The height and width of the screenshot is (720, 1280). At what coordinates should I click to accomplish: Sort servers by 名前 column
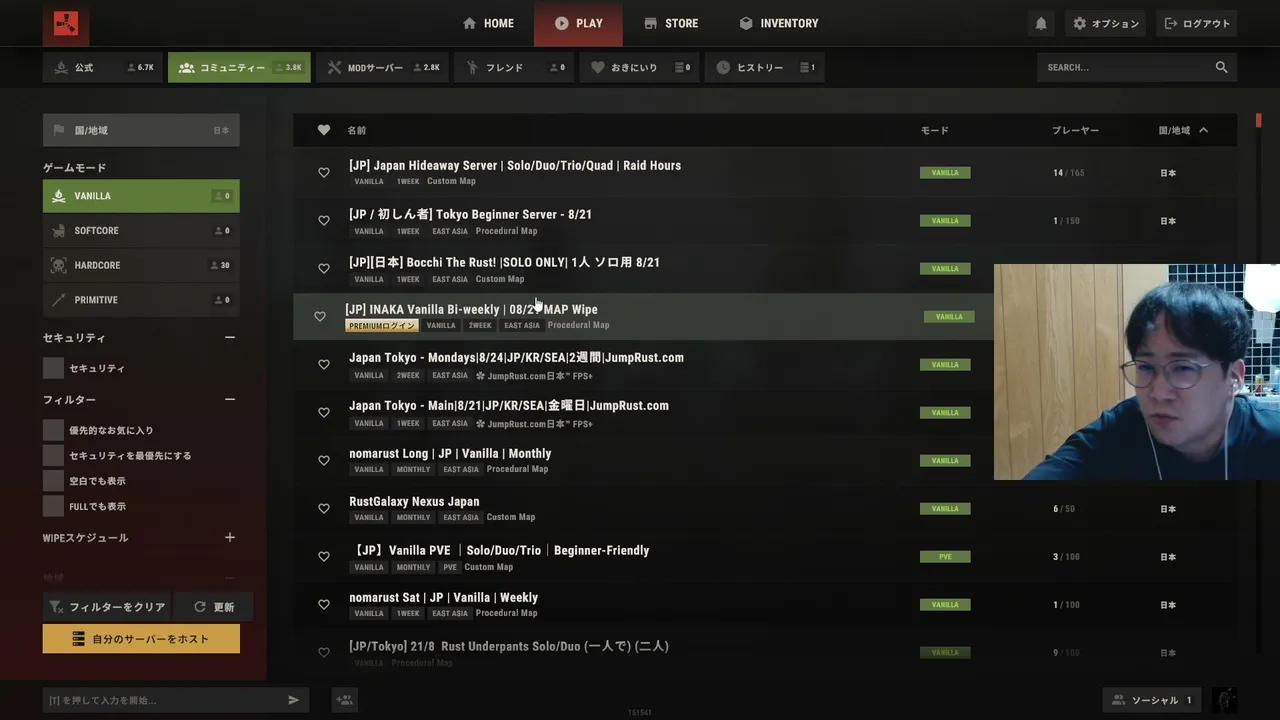[357, 130]
